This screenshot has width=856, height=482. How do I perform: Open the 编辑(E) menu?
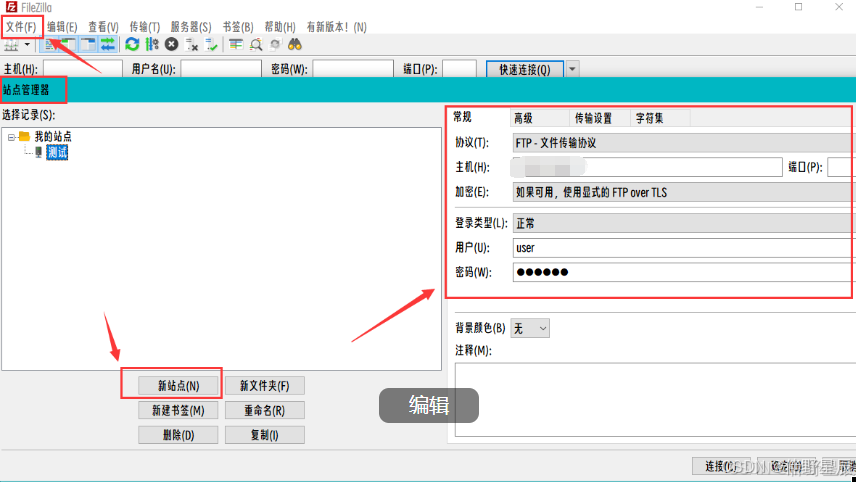[62, 27]
